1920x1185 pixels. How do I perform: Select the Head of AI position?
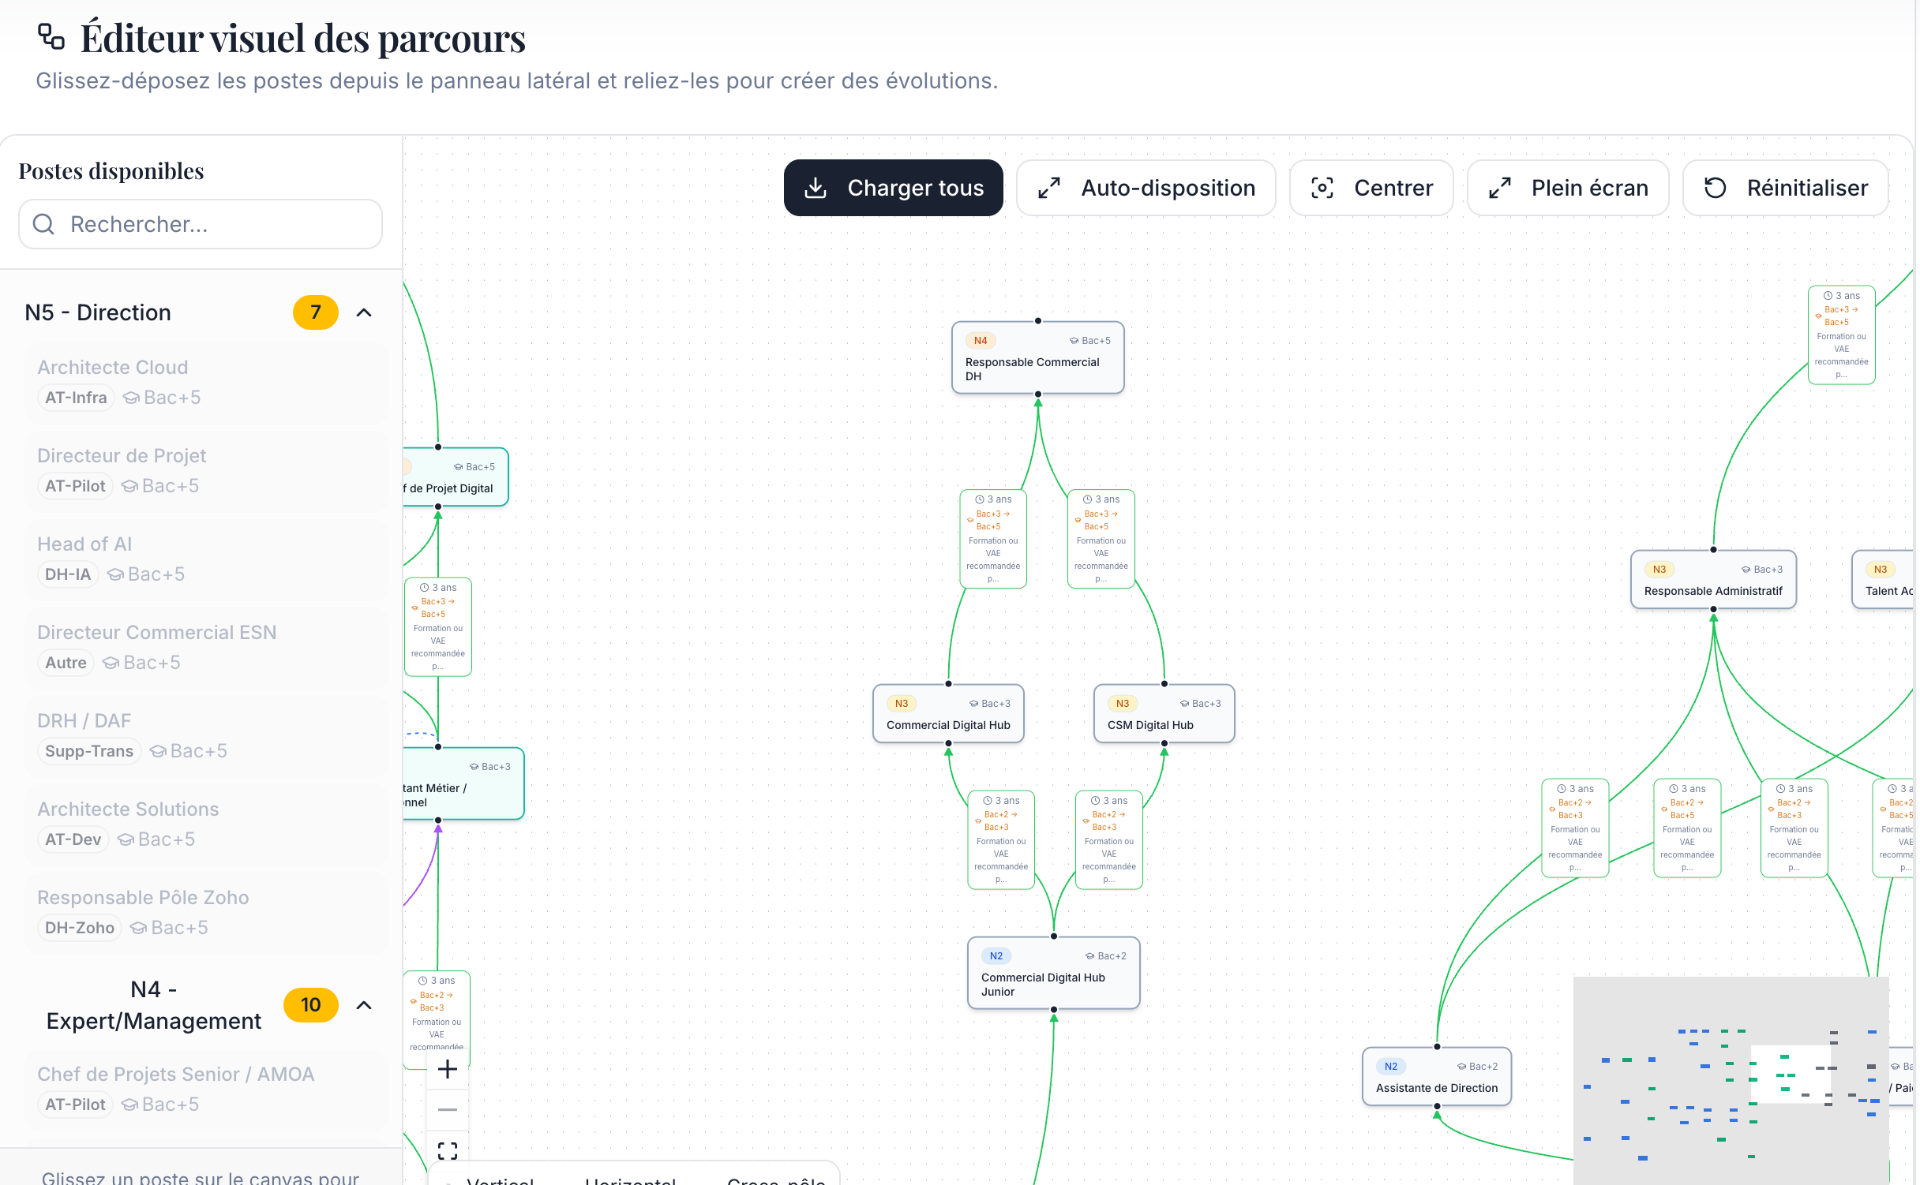tap(208, 560)
